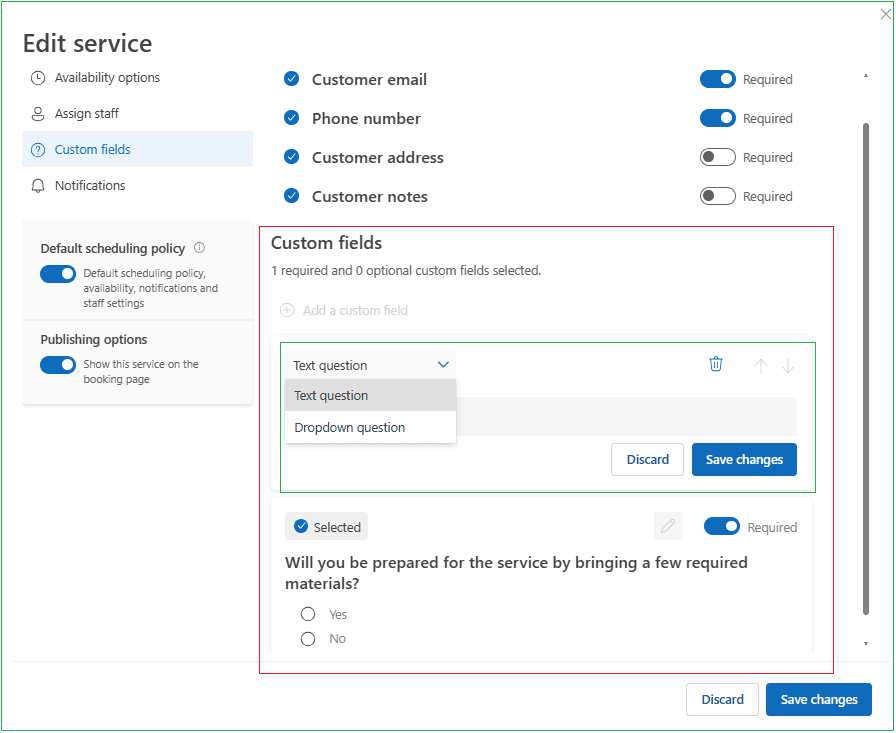Open the Custom fields section in sidebar
Image resolution: width=896 pixels, height=733 pixels.
pyautogui.click(x=137, y=149)
